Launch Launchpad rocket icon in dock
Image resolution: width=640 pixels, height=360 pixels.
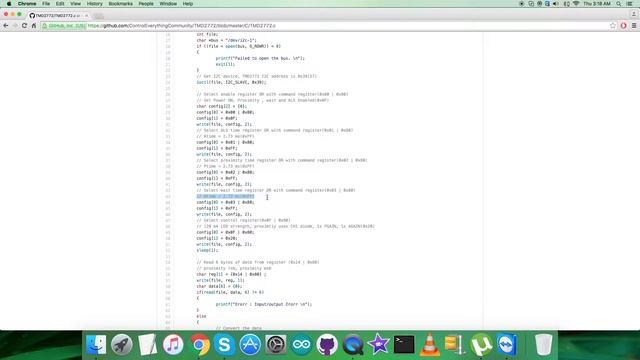point(122,345)
